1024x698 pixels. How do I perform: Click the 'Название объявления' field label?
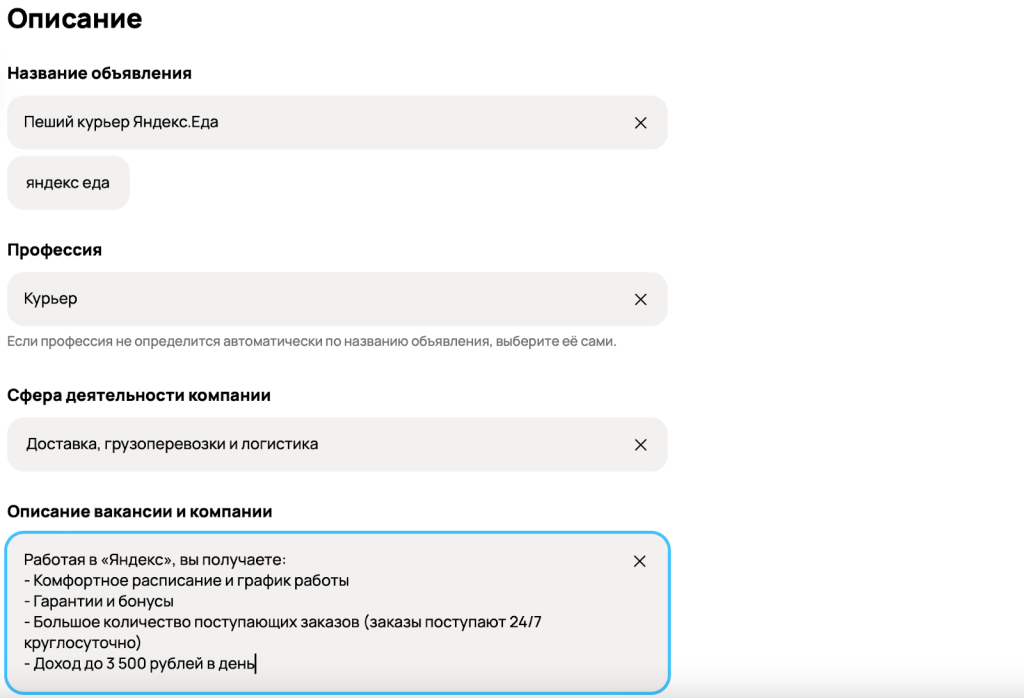(100, 73)
